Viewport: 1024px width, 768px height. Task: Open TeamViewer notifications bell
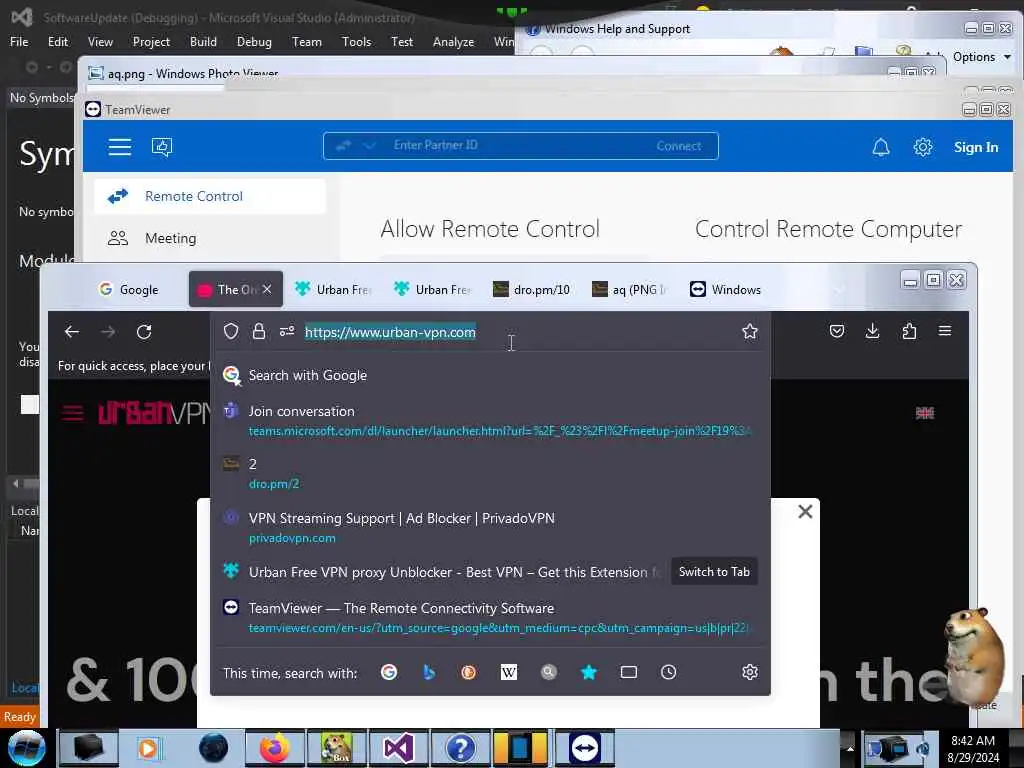coord(881,147)
